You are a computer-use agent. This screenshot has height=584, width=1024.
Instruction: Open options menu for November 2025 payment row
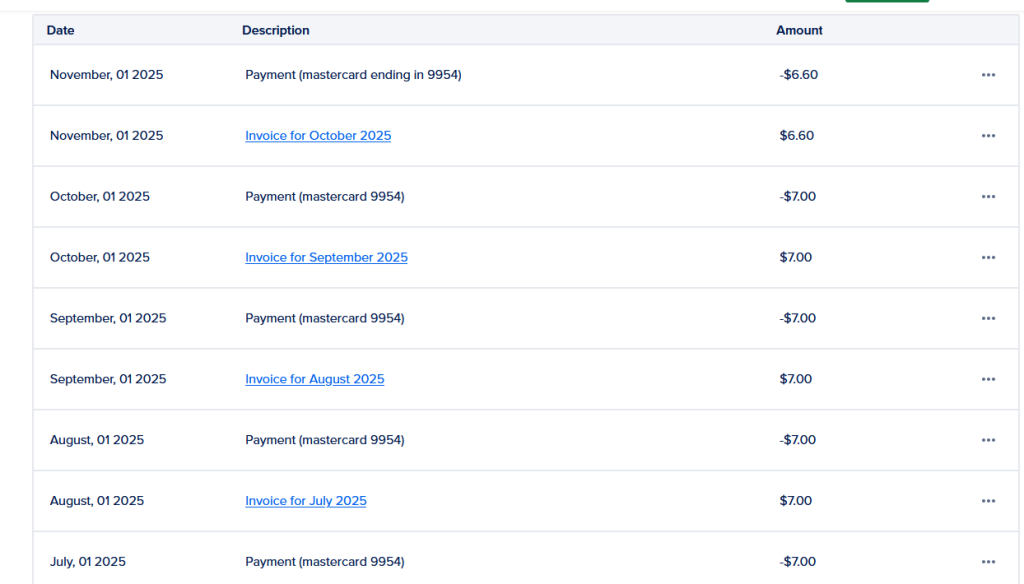click(x=988, y=75)
